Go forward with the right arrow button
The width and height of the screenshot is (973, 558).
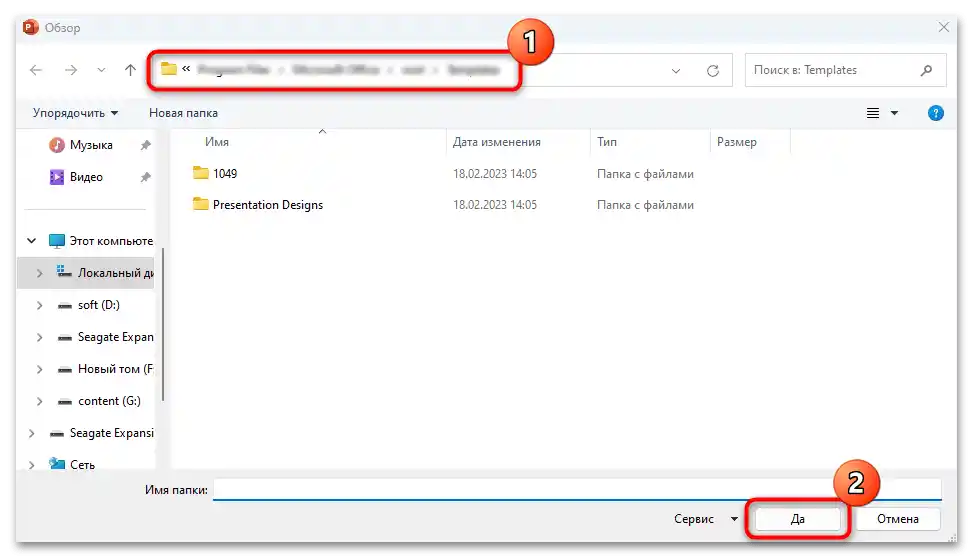tap(71, 70)
